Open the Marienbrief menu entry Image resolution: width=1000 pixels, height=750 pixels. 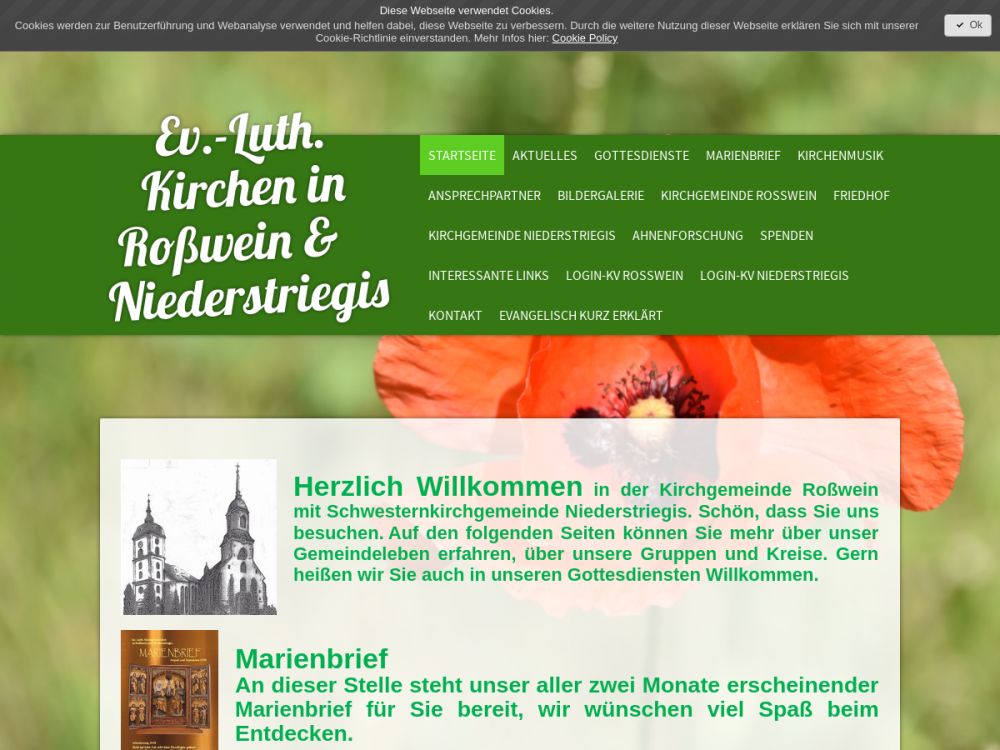tap(743, 155)
